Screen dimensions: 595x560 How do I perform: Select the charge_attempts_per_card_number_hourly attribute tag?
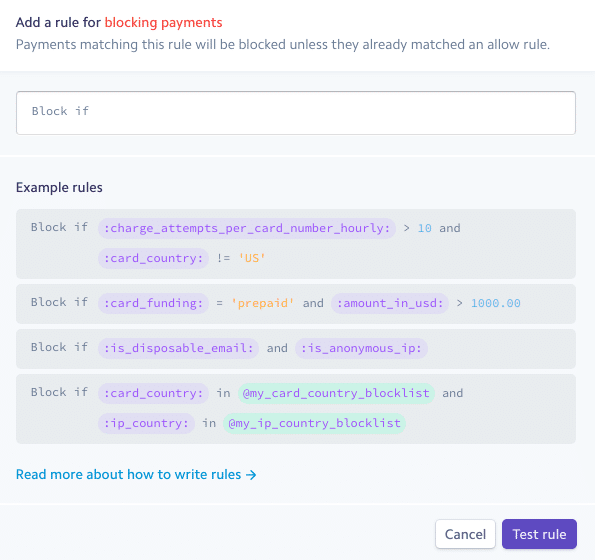click(x=247, y=228)
